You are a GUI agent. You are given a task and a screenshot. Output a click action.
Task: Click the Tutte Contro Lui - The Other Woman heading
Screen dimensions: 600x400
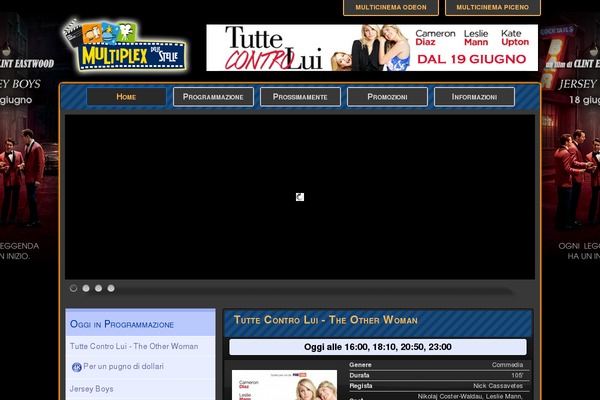326,320
